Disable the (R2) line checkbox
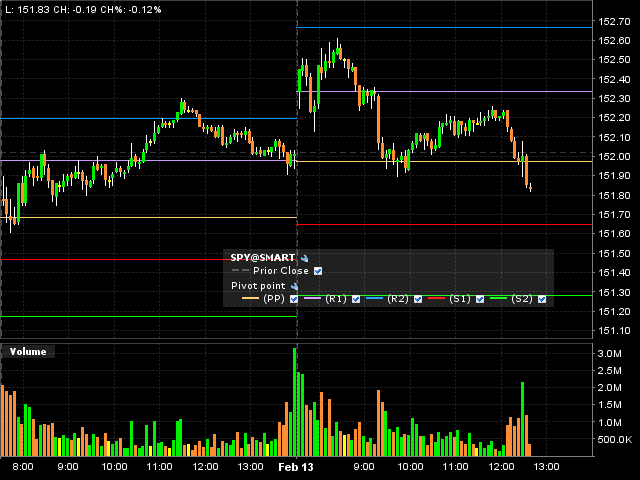 tap(418, 299)
